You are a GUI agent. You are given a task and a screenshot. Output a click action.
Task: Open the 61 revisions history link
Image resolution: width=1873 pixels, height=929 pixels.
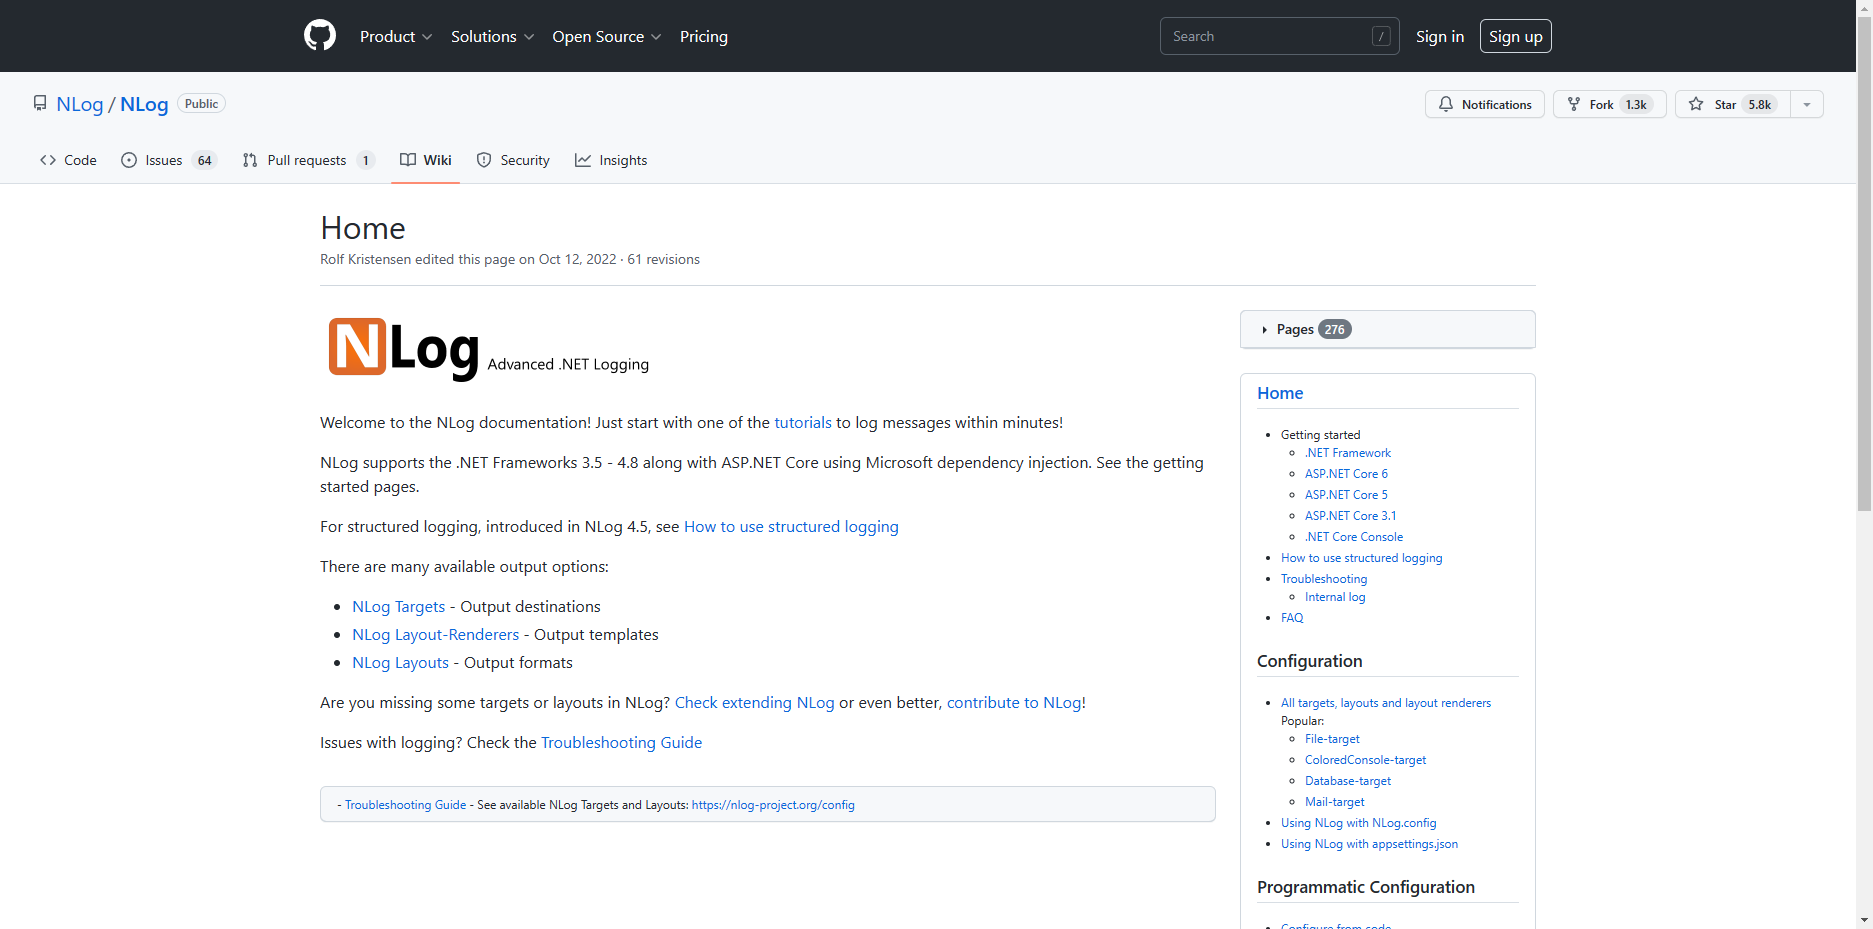click(663, 259)
